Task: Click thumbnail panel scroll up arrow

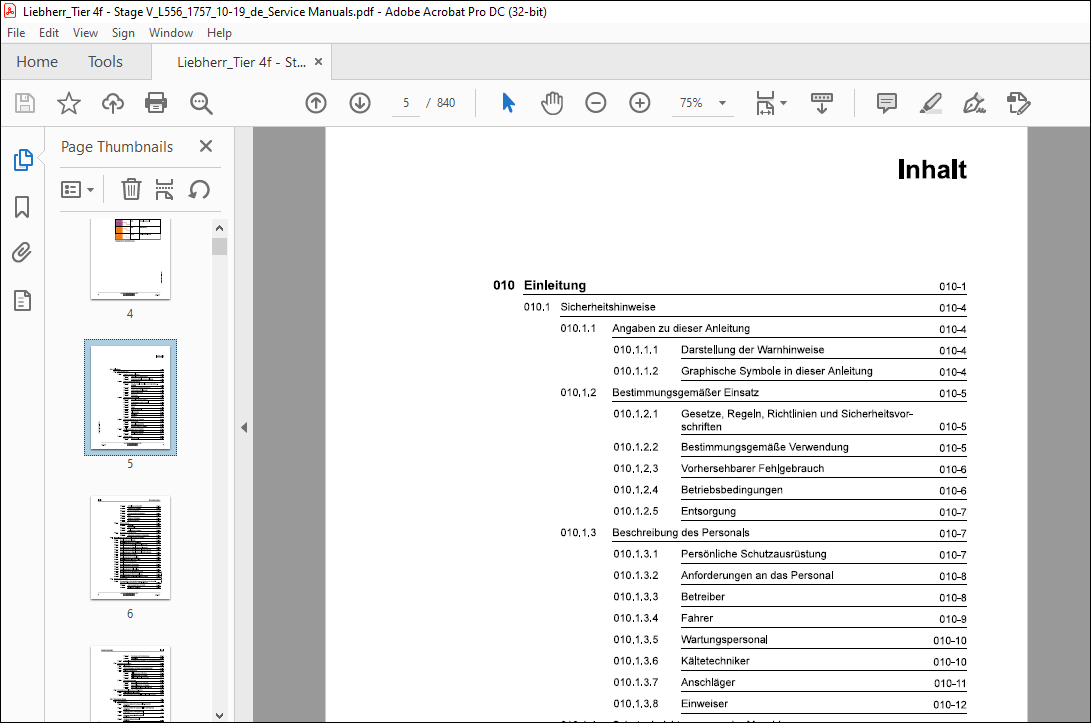Action: pyautogui.click(x=219, y=228)
